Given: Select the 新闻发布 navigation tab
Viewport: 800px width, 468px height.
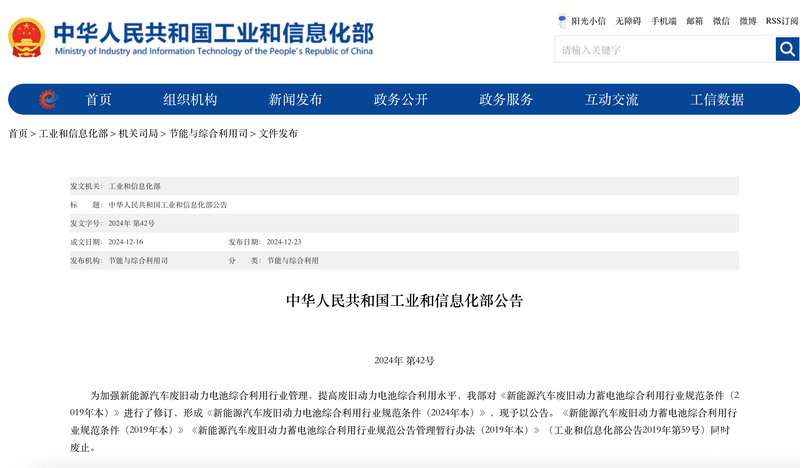Looking at the screenshot, I should (x=295, y=100).
